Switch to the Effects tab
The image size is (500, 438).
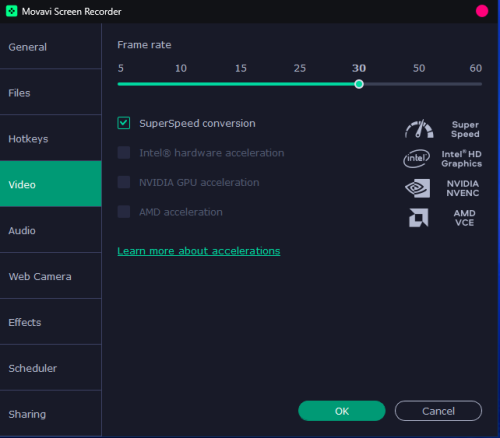51,322
